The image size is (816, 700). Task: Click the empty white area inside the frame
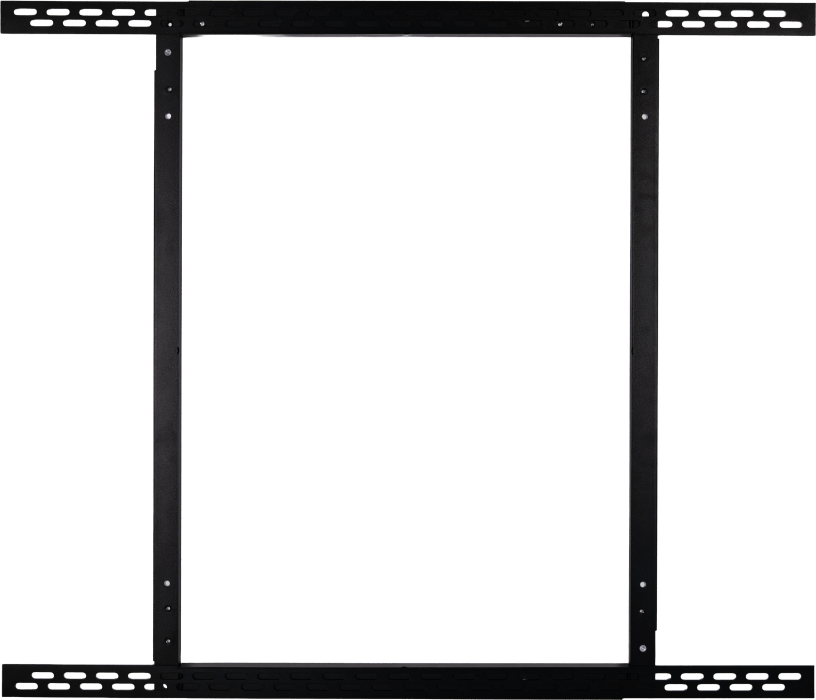coord(406,349)
